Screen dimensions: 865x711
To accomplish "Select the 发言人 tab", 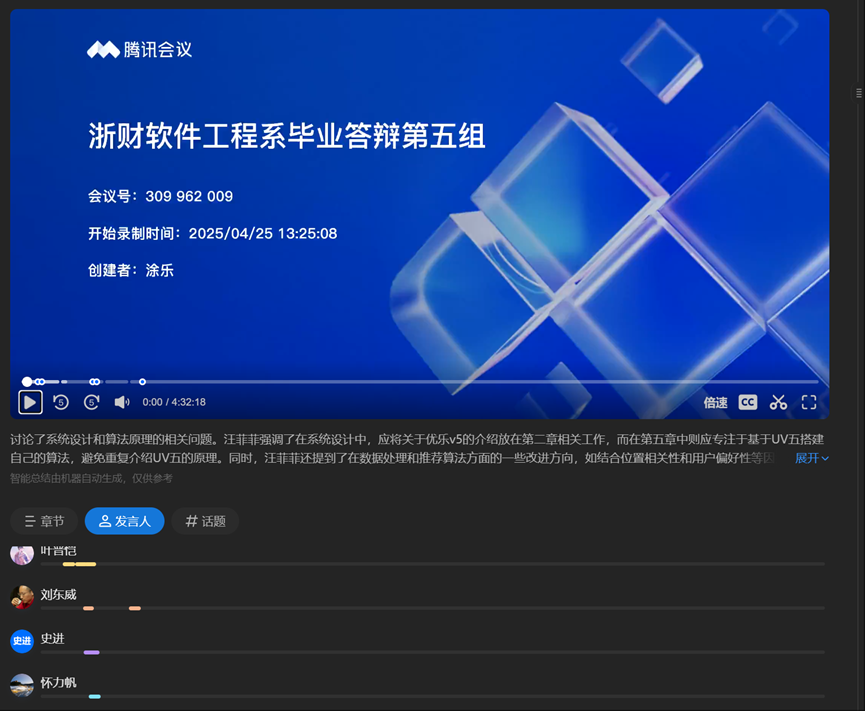I will point(124,521).
